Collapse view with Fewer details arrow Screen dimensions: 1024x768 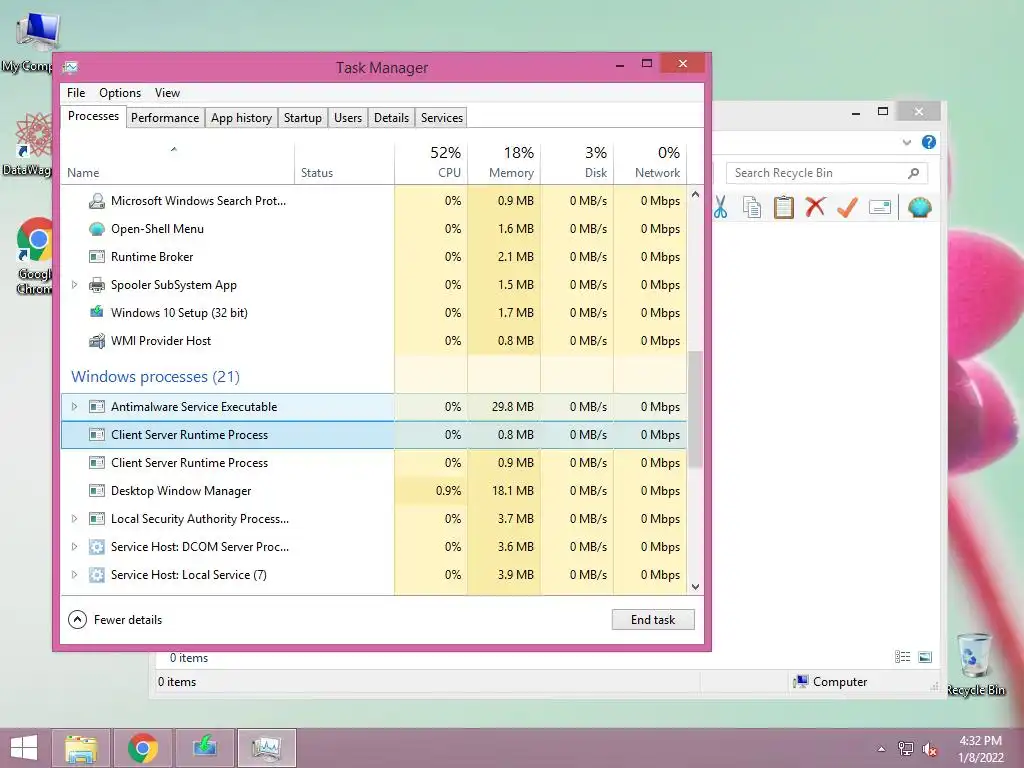(77, 619)
